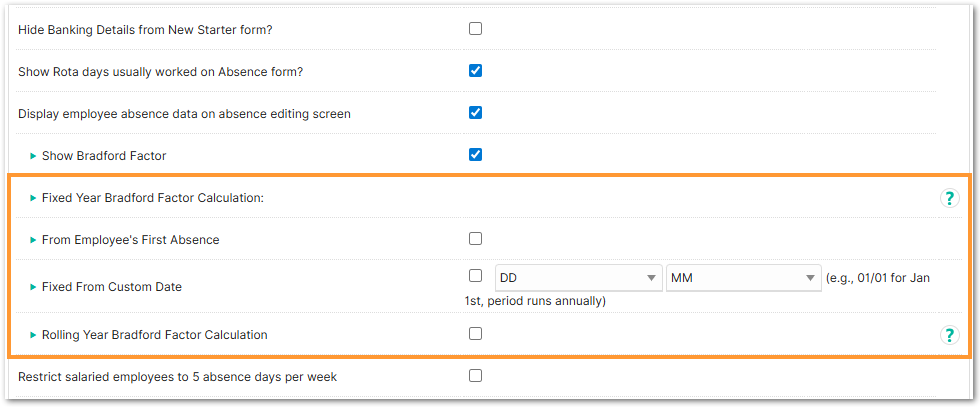Disable the Show Bradford Factor checkbox
This screenshot has height=408, width=980.
[x=475, y=155]
